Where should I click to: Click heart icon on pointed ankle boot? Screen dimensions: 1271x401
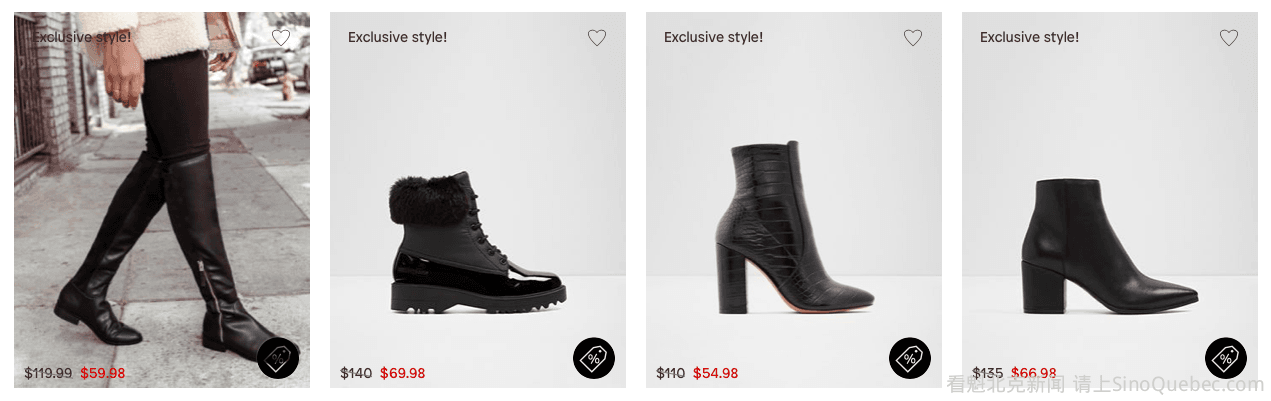click(x=1229, y=38)
